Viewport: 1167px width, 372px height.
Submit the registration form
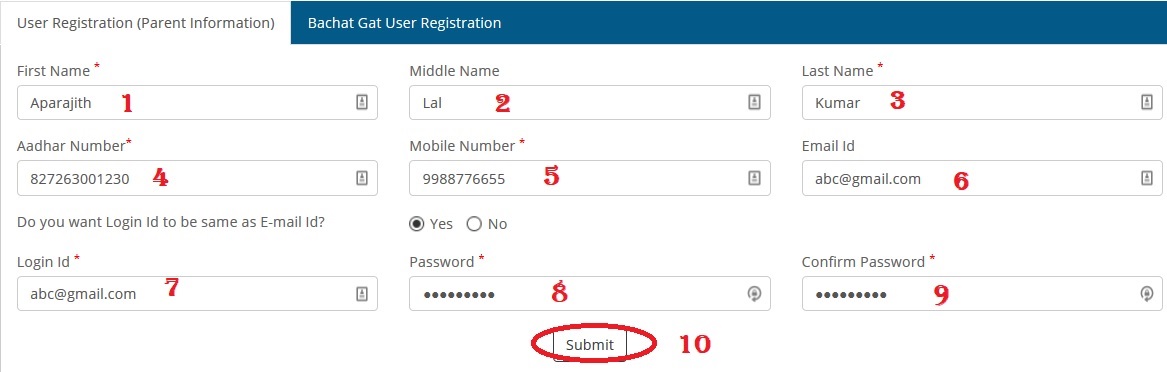[589, 344]
